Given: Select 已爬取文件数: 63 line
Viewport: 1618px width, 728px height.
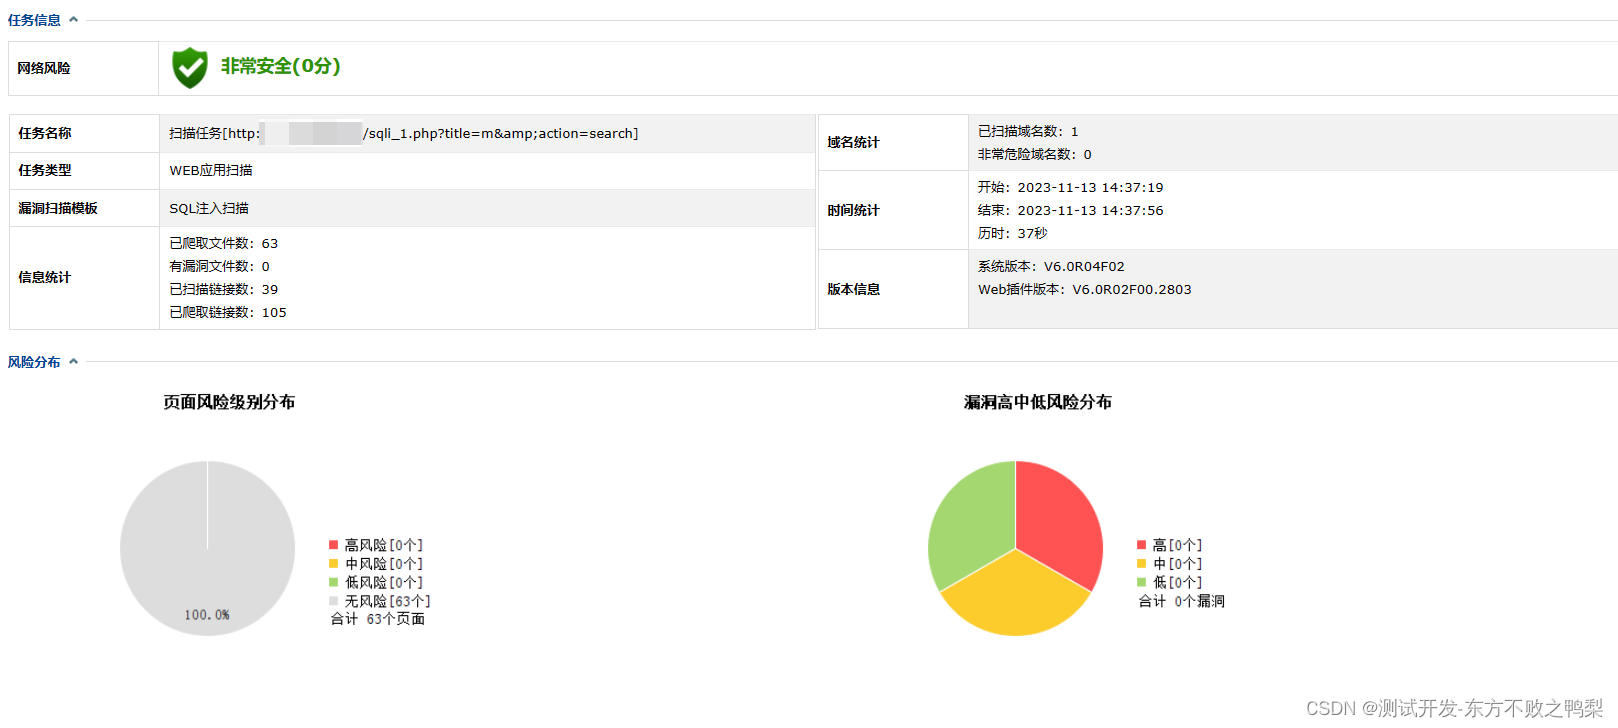Looking at the screenshot, I should (x=224, y=243).
